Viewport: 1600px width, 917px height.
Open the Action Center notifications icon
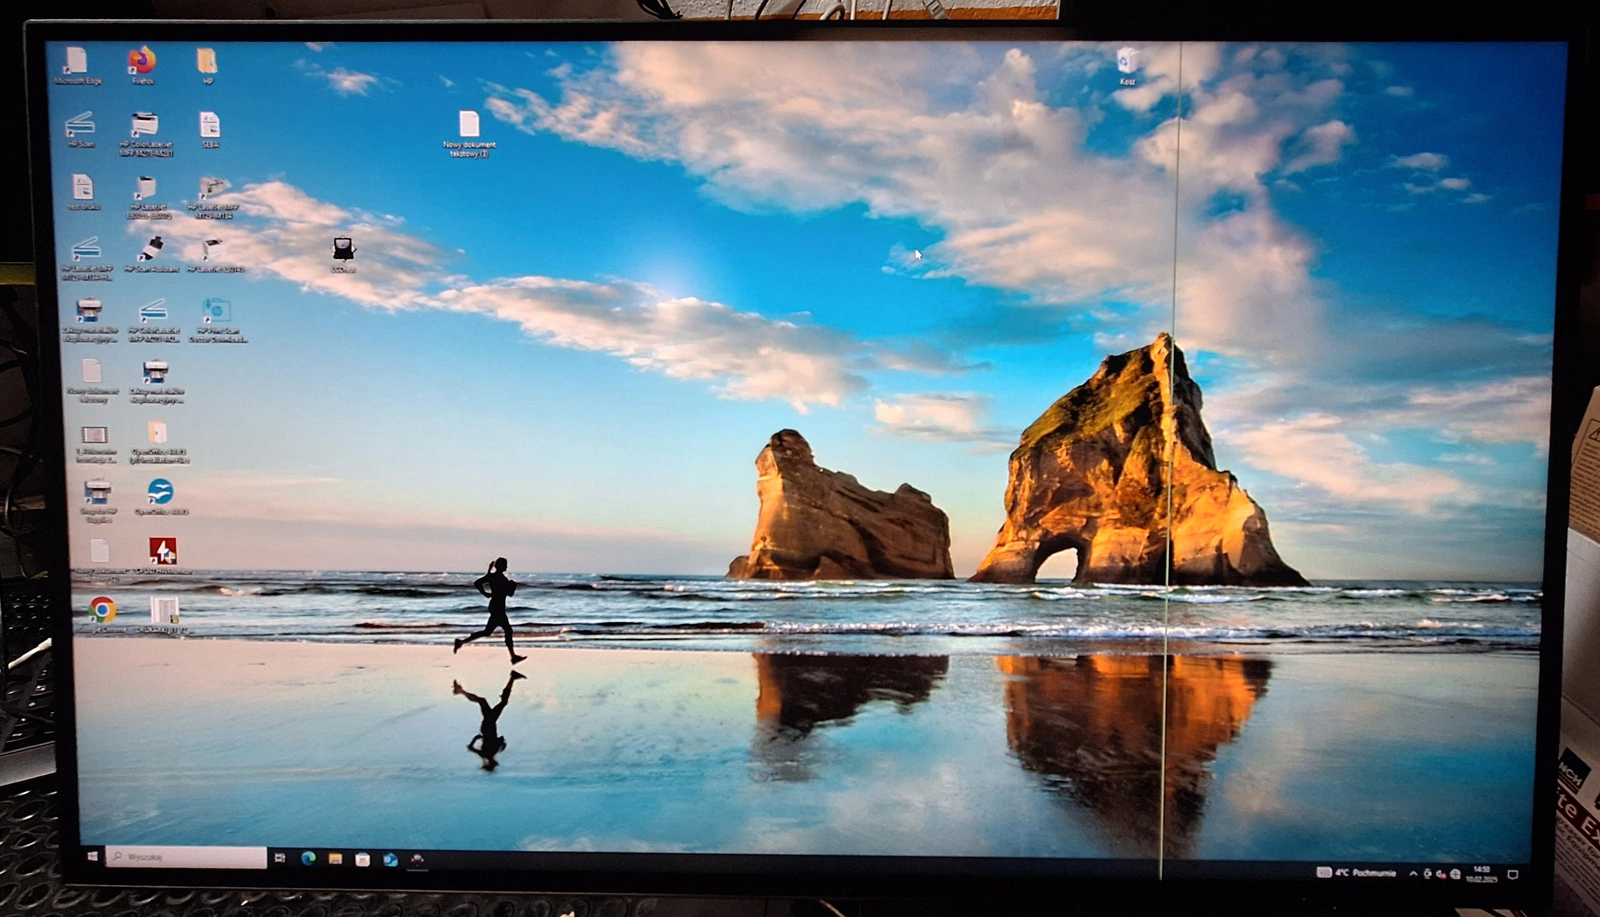coord(1513,874)
